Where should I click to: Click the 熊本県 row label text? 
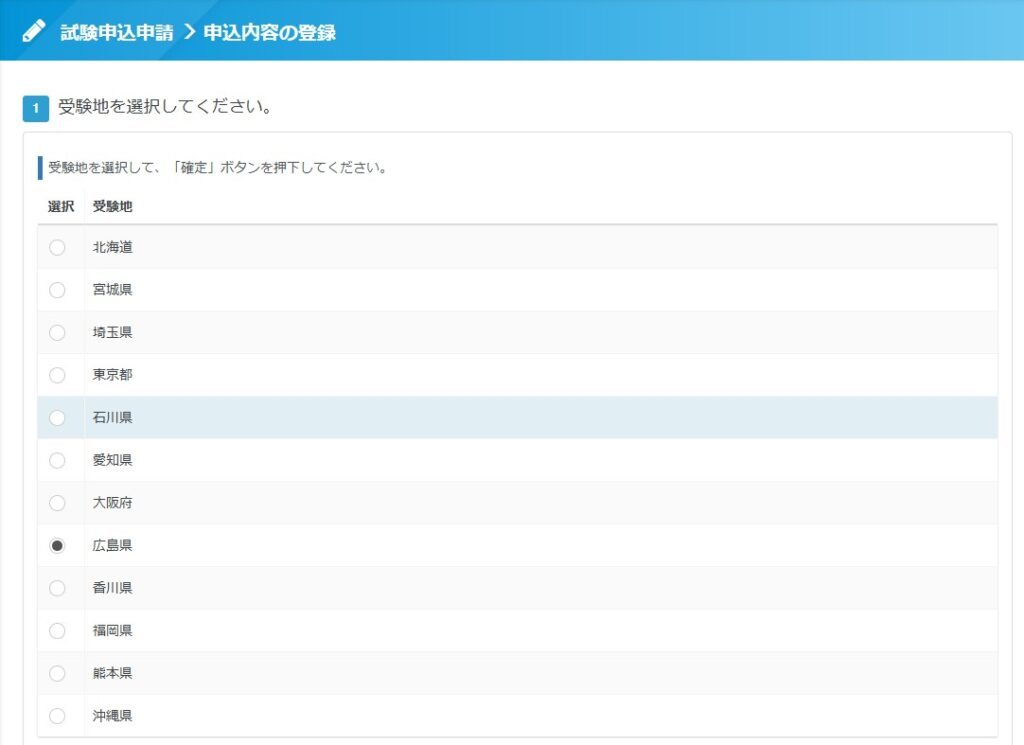pos(112,673)
